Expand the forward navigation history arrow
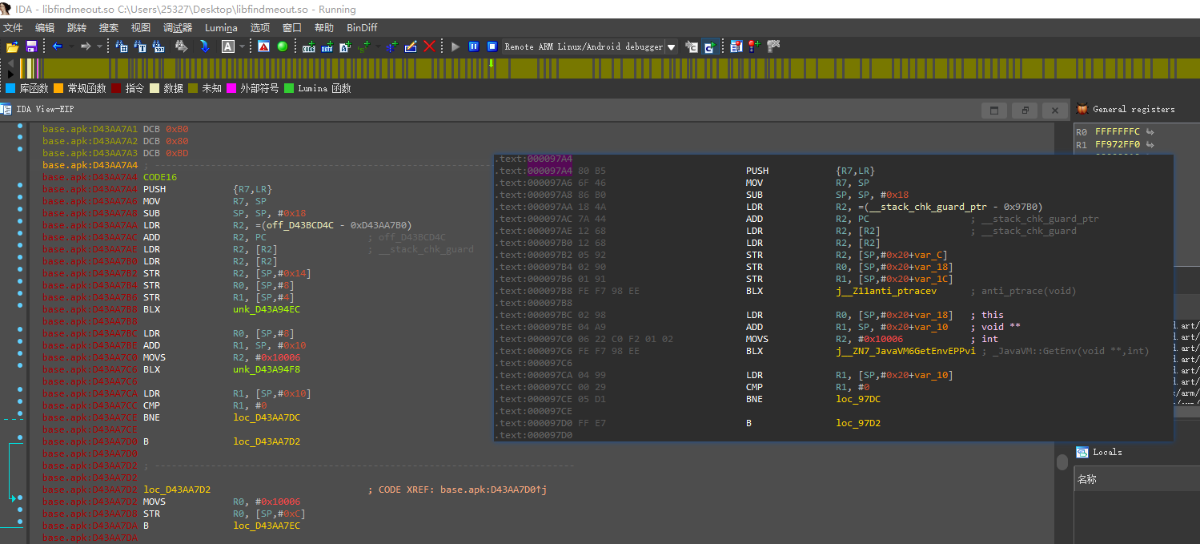Screen dimensions: 1200x544 click(99, 47)
